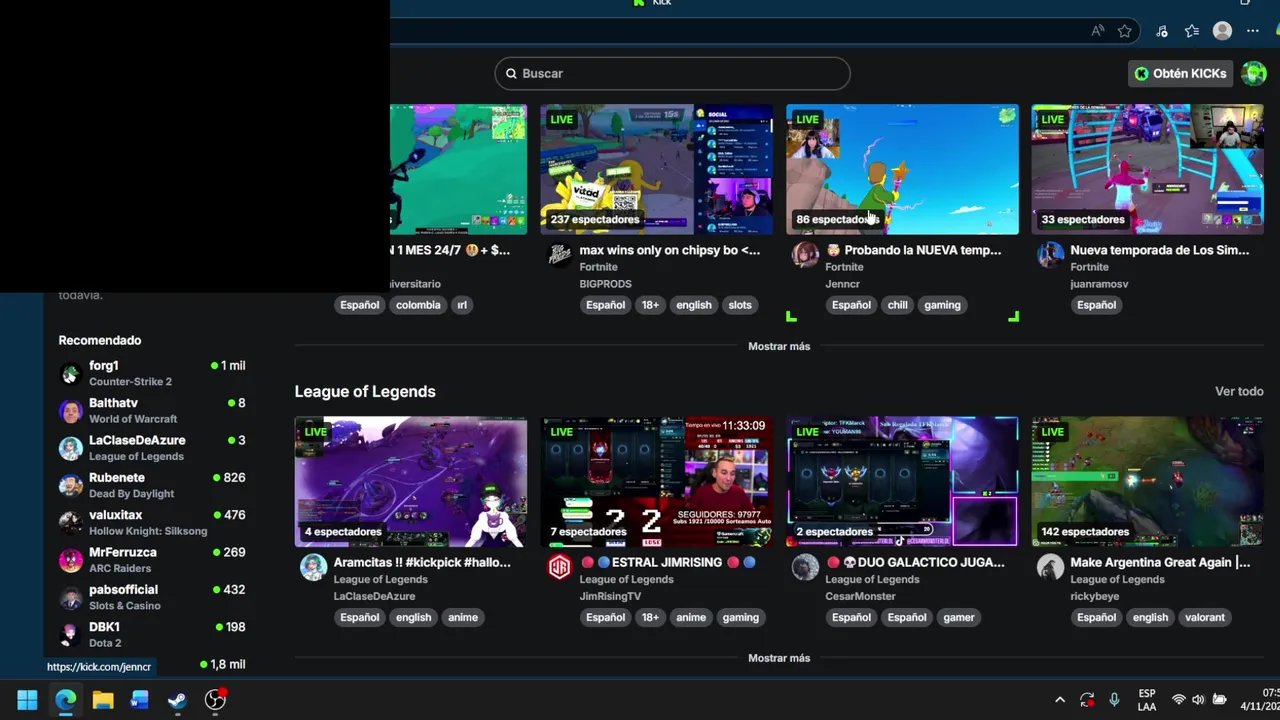Open File Explorer from taskbar

[103, 700]
